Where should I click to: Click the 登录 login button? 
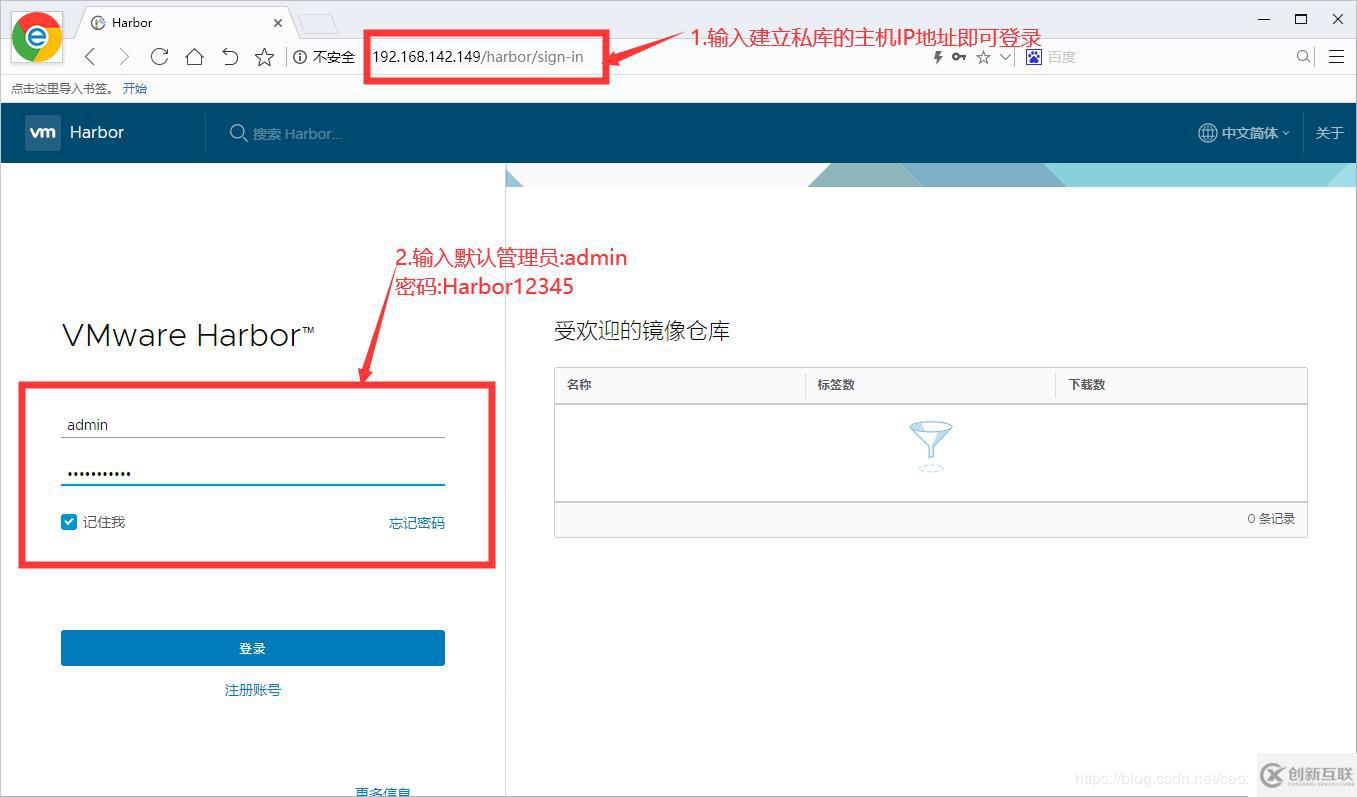point(252,647)
